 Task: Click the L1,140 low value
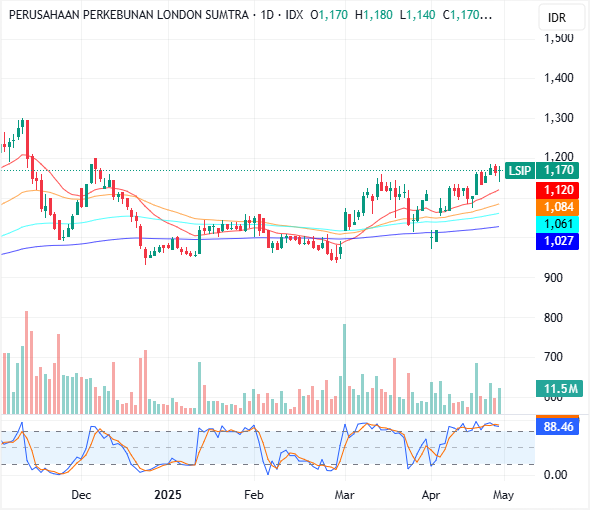(x=417, y=15)
